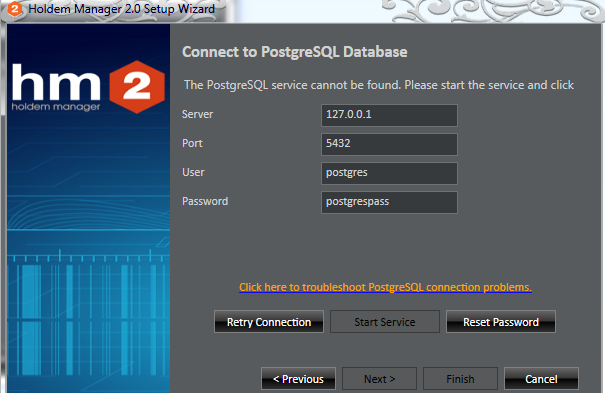This screenshot has height=393, width=605.
Task: Click the holdem manager text under the logo
Action: [56, 107]
